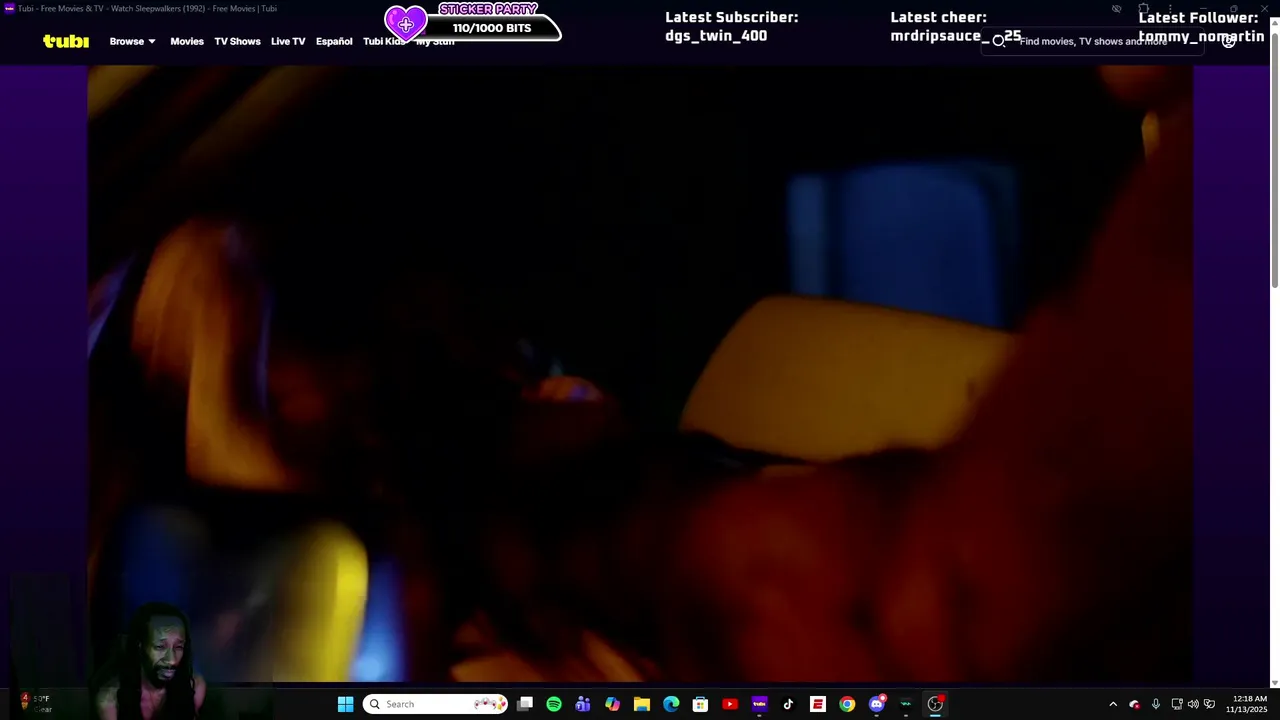
Task: Switch to Live TV
Action: [288, 41]
